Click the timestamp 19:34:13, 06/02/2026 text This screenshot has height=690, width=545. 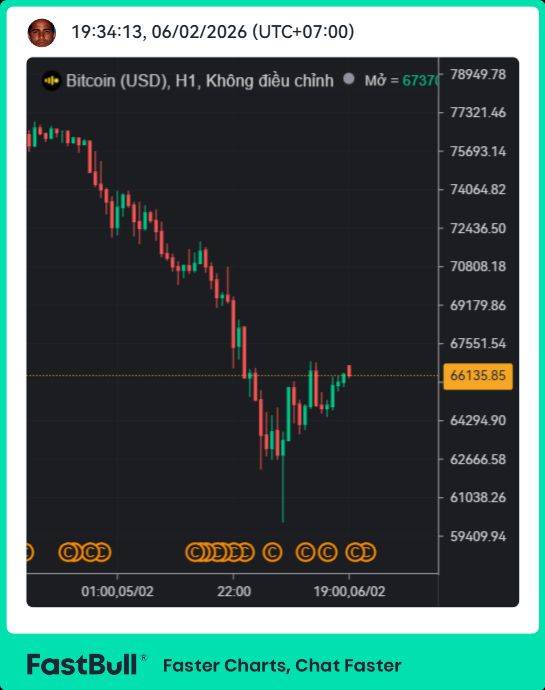pyautogui.click(x=213, y=32)
